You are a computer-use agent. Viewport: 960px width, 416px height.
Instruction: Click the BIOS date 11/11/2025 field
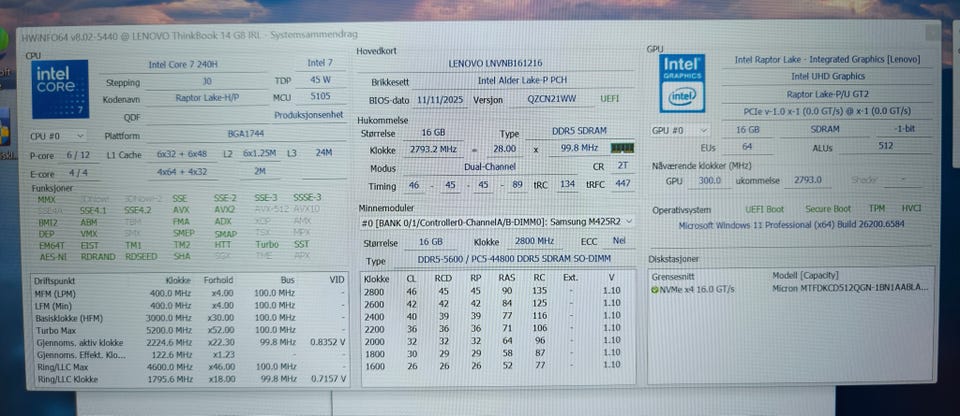pos(440,100)
